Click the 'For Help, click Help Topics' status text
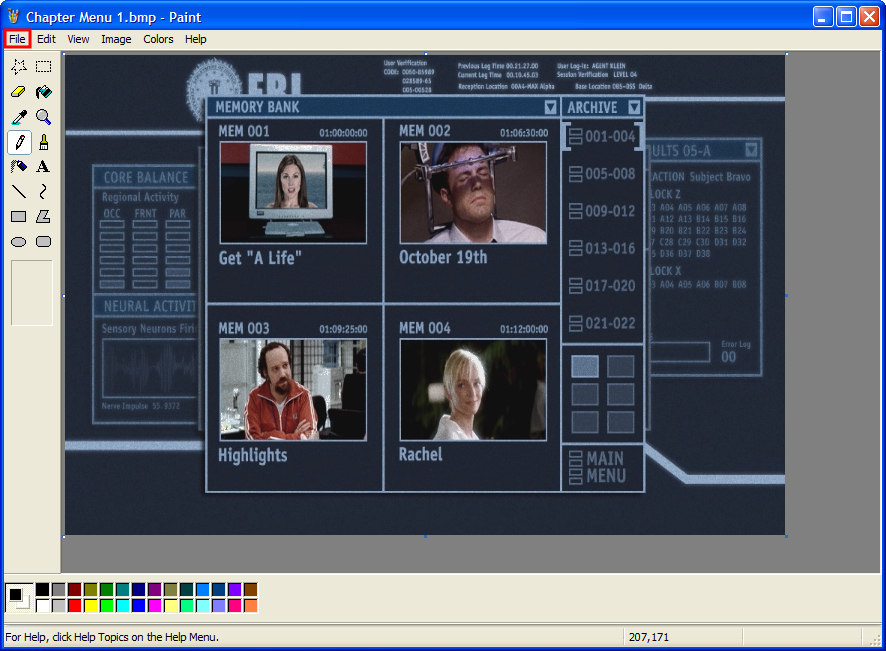This screenshot has width=886, height=651. [x=112, y=637]
